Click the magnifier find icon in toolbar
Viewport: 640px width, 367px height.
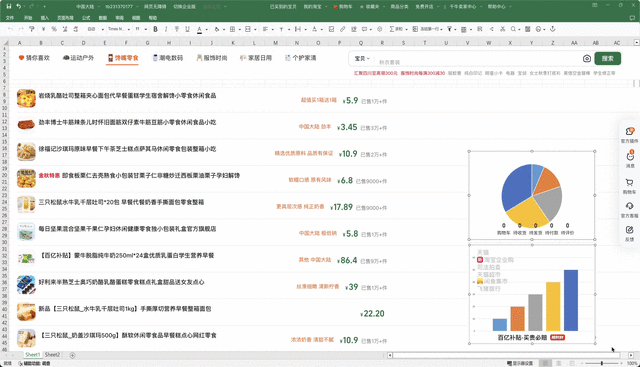(513, 29)
